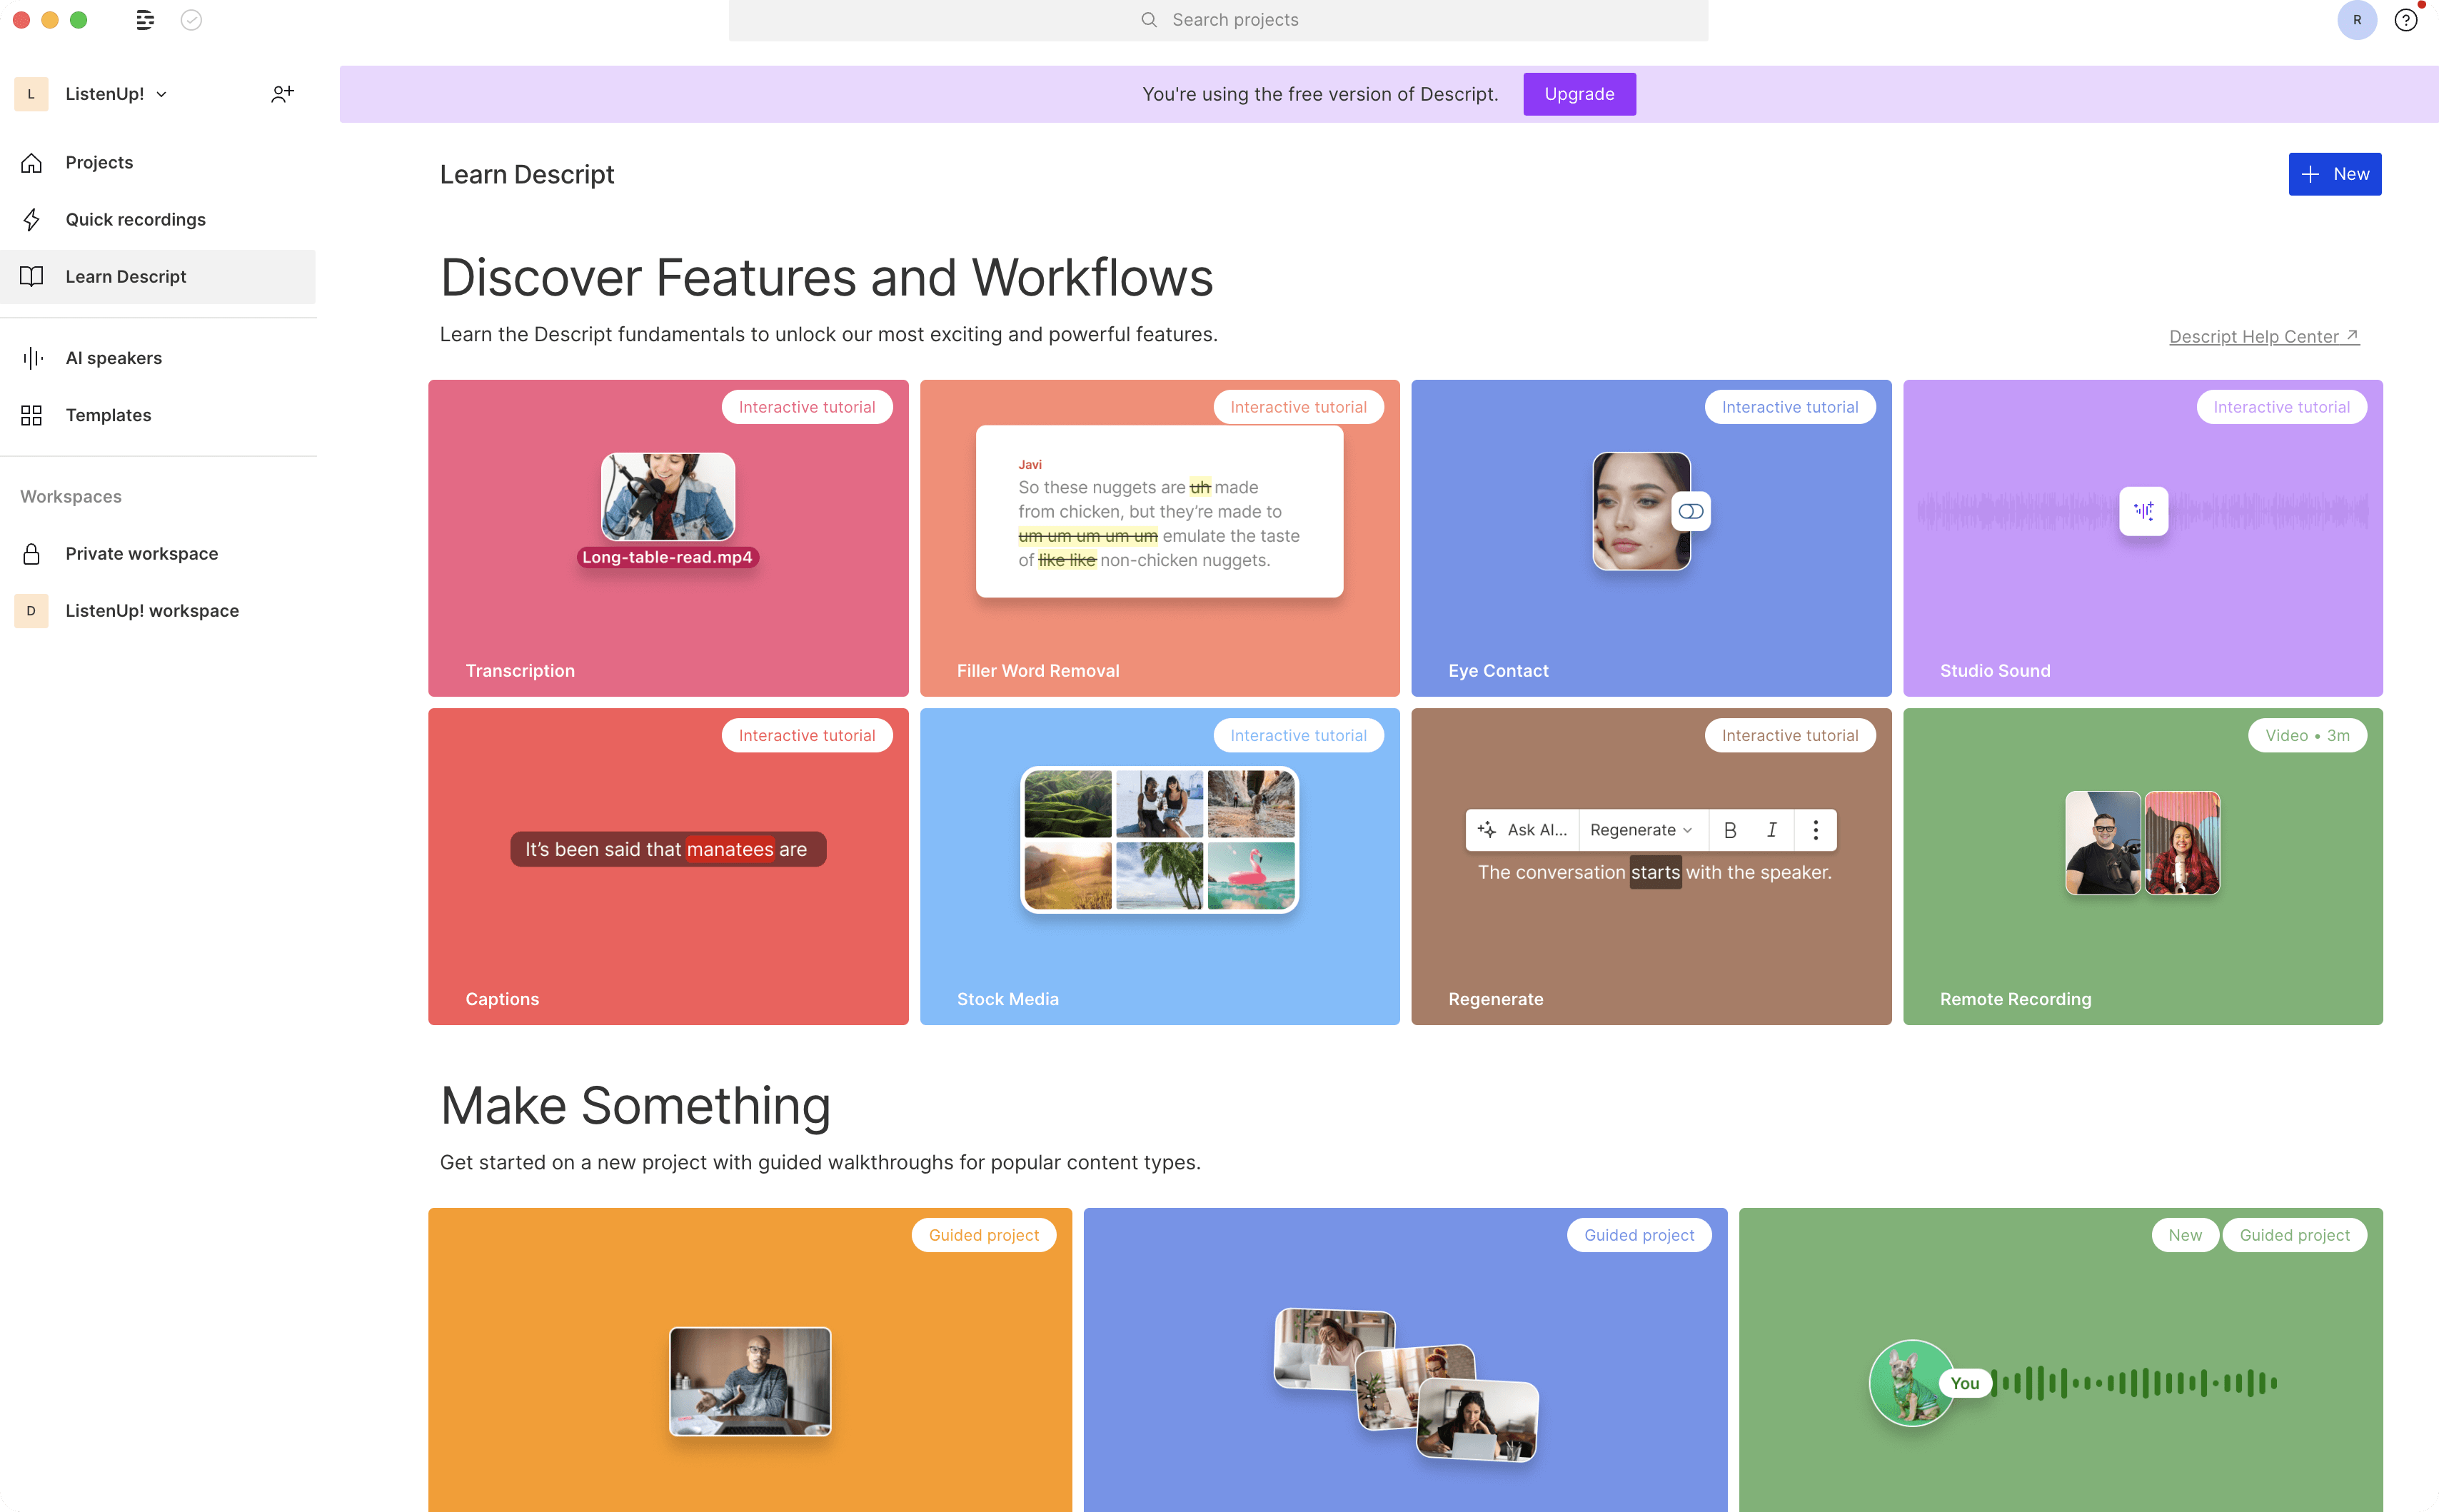Open Descript Help Center link
Screen dimensions: 2439x1512
[2264, 337]
